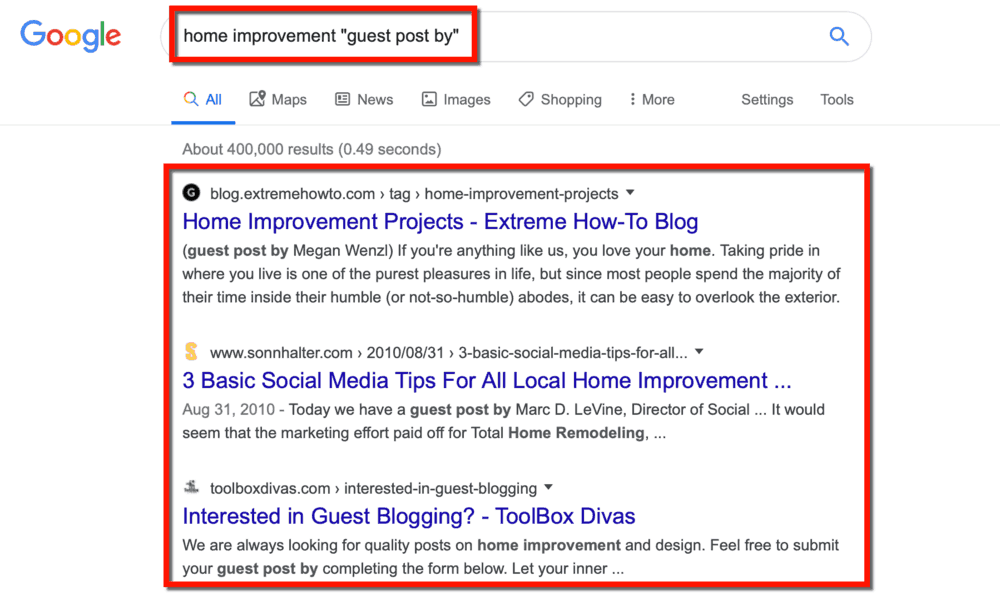Image resolution: width=1000 pixels, height=596 pixels.
Task: Click the Google logo
Action: [x=70, y=35]
